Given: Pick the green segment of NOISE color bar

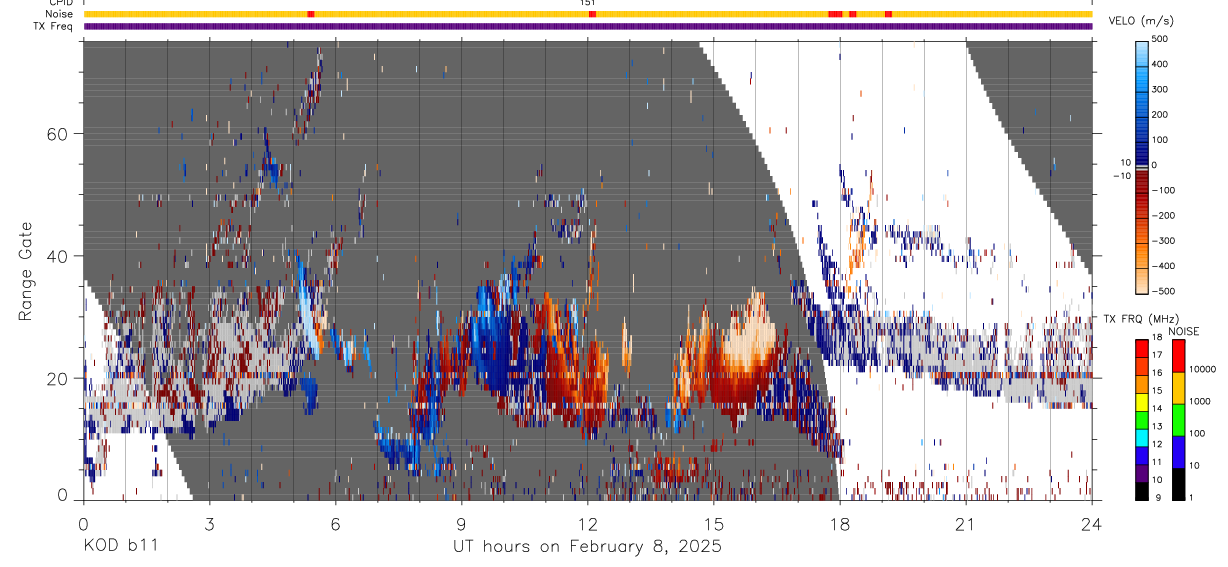Looking at the screenshot, I should (1177, 419).
